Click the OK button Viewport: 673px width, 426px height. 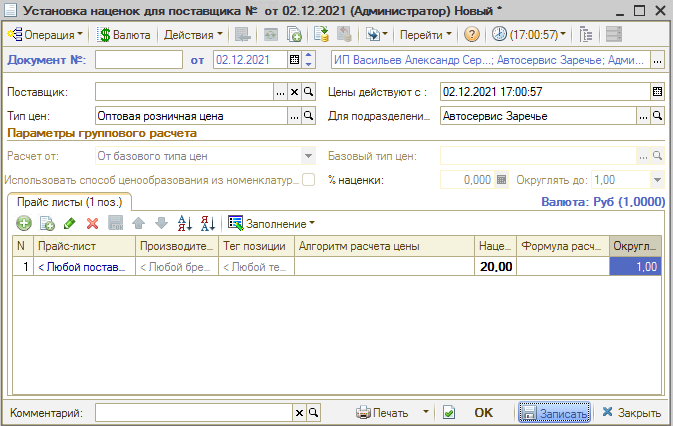coord(483,412)
